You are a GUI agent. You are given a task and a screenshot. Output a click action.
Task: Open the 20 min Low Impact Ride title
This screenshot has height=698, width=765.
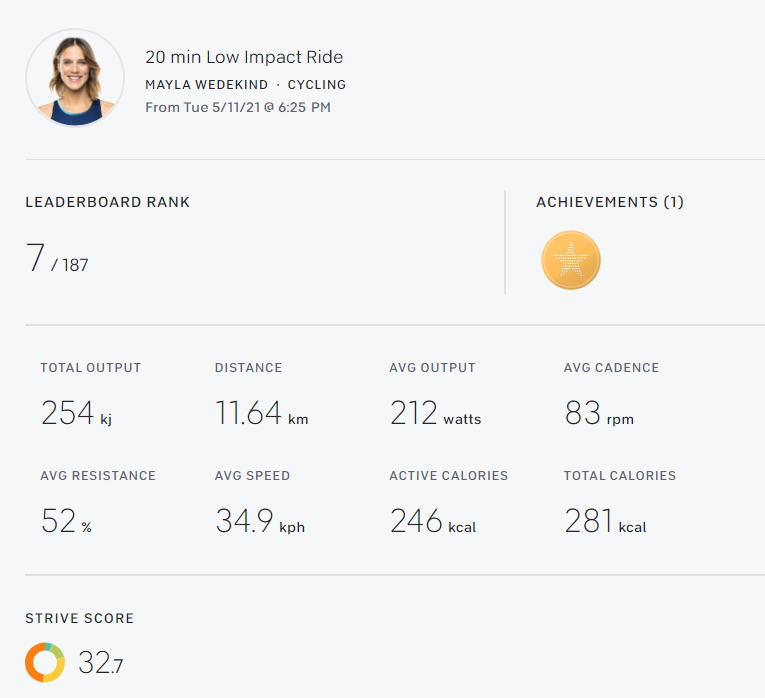point(244,58)
